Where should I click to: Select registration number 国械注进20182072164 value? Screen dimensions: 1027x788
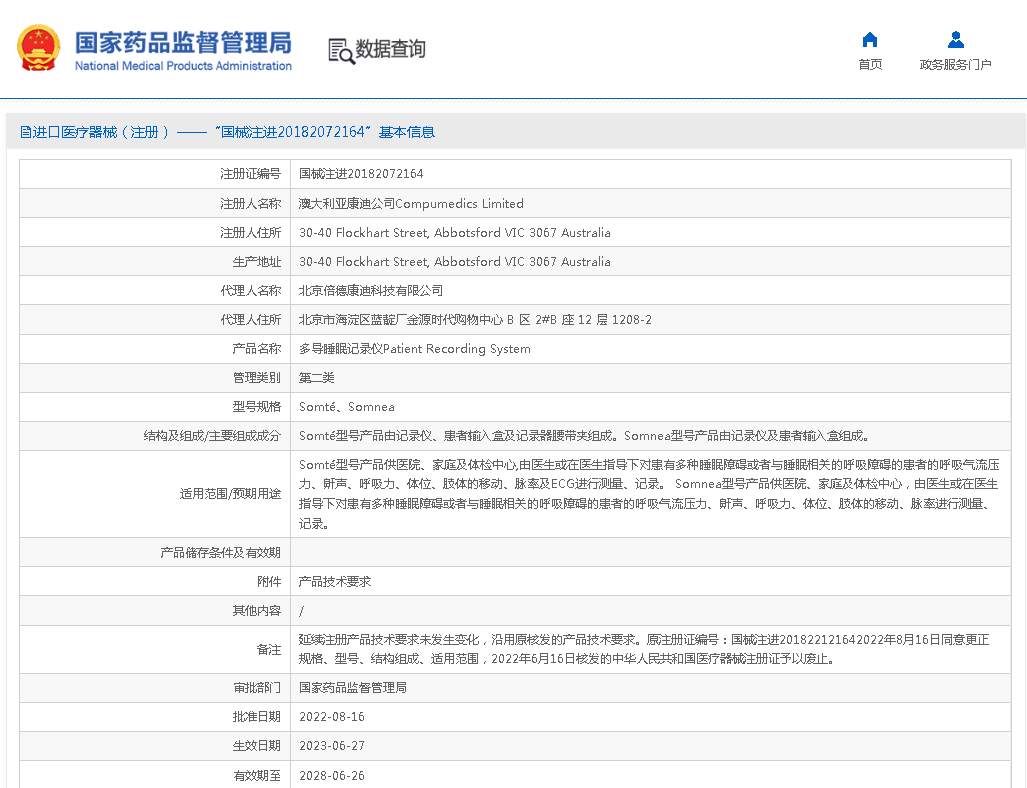(361, 174)
